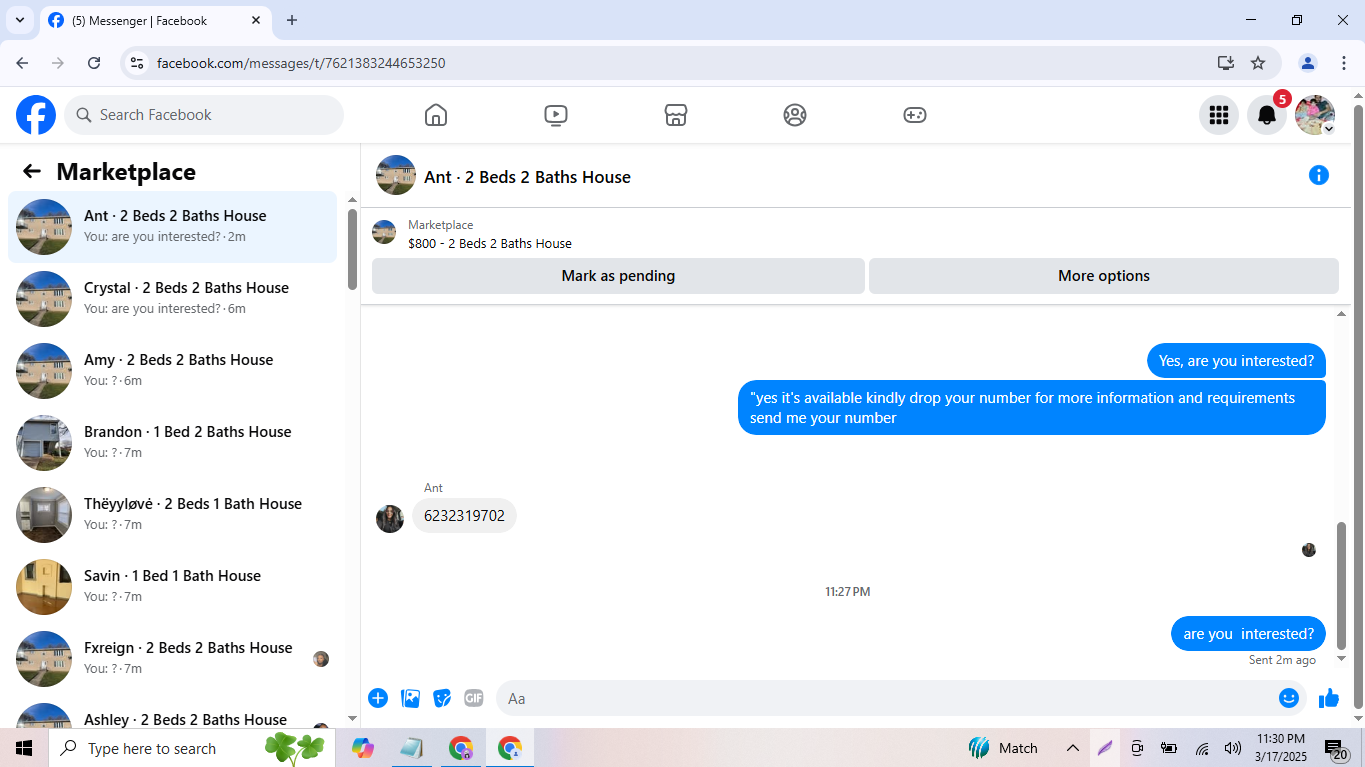This screenshot has width=1365, height=767.
Task: Open the Groups icon in top navigation
Action: click(795, 115)
